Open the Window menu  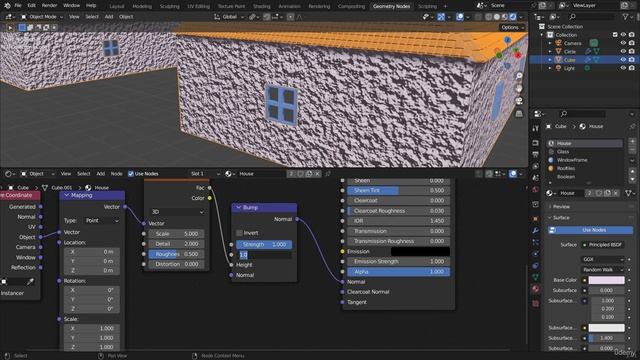click(71, 6)
